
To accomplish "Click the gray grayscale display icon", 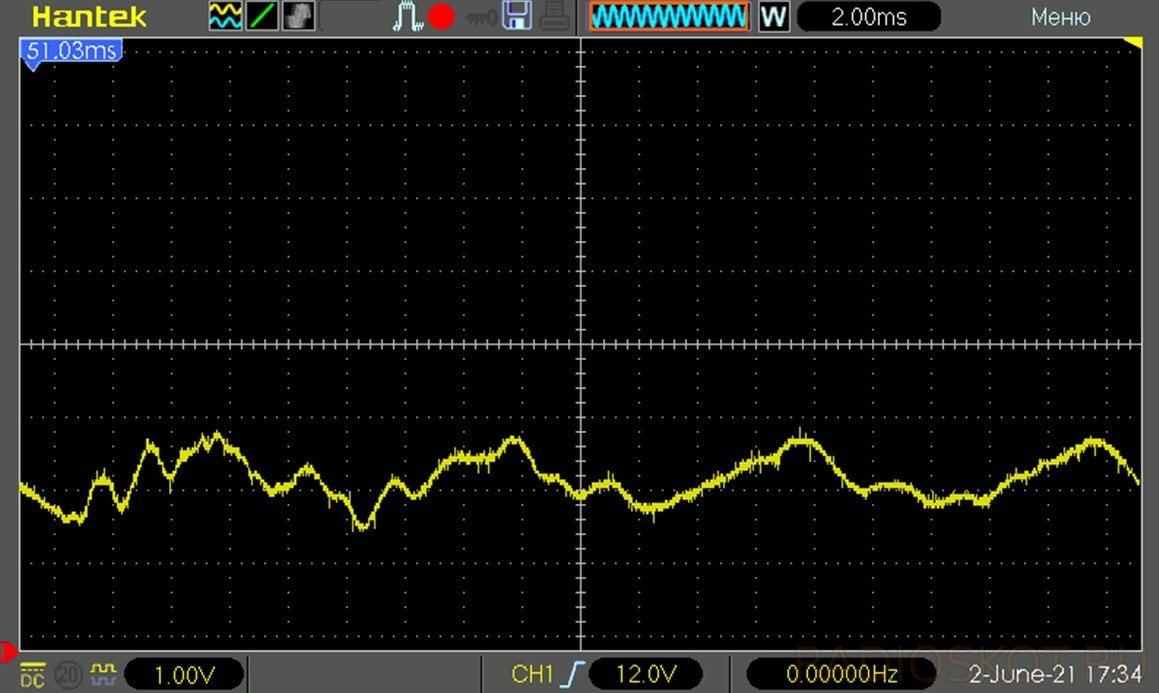I will point(298,17).
